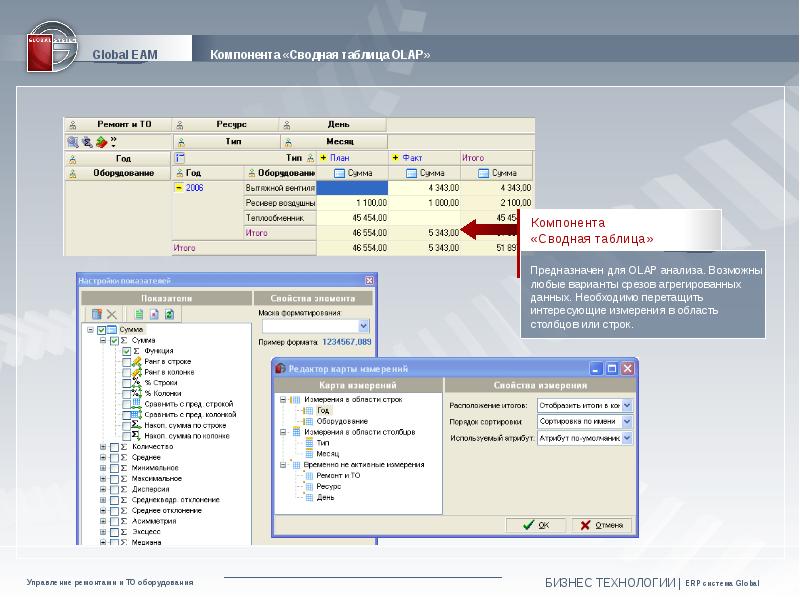Uncheck the Функция checkbox
Viewport: 800px width, 600px height.
127,351
